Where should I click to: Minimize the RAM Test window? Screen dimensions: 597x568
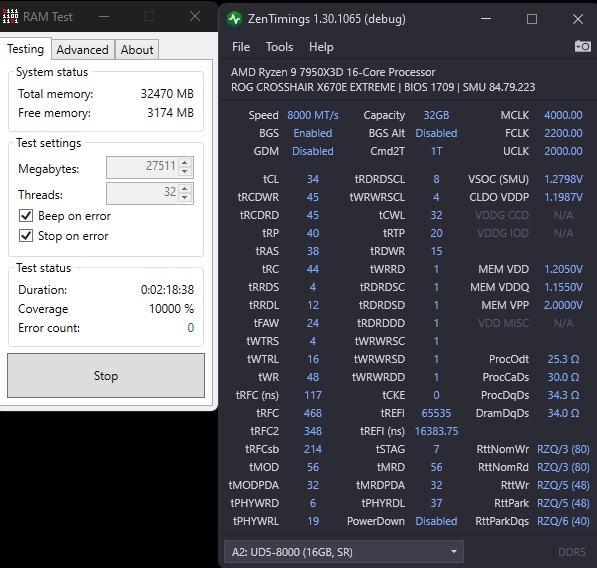coord(104,16)
